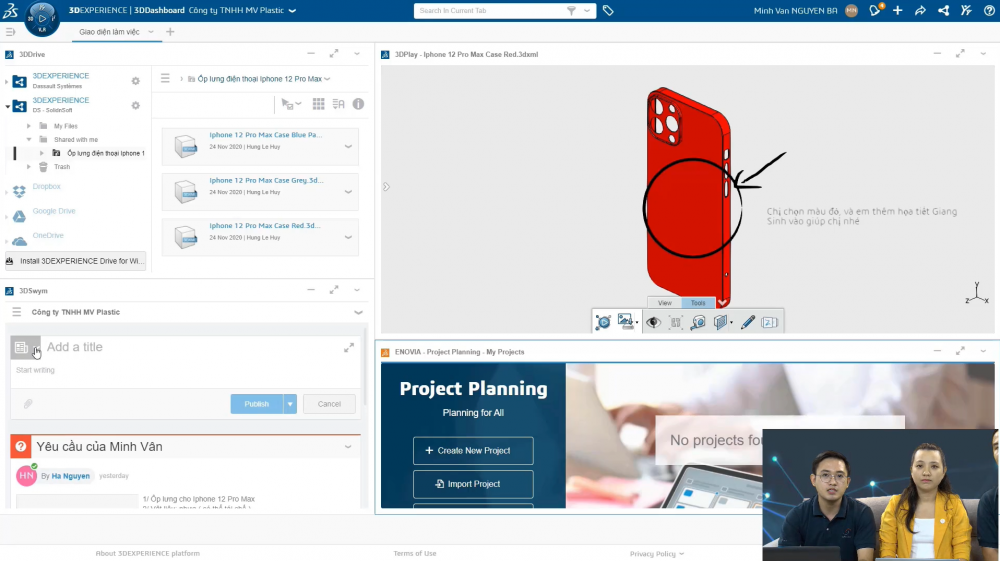Expand options for Iphone 12 Pro Max Case Grey
Image resolution: width=1000 pixels, height=561 pixels.
[348, 192]
